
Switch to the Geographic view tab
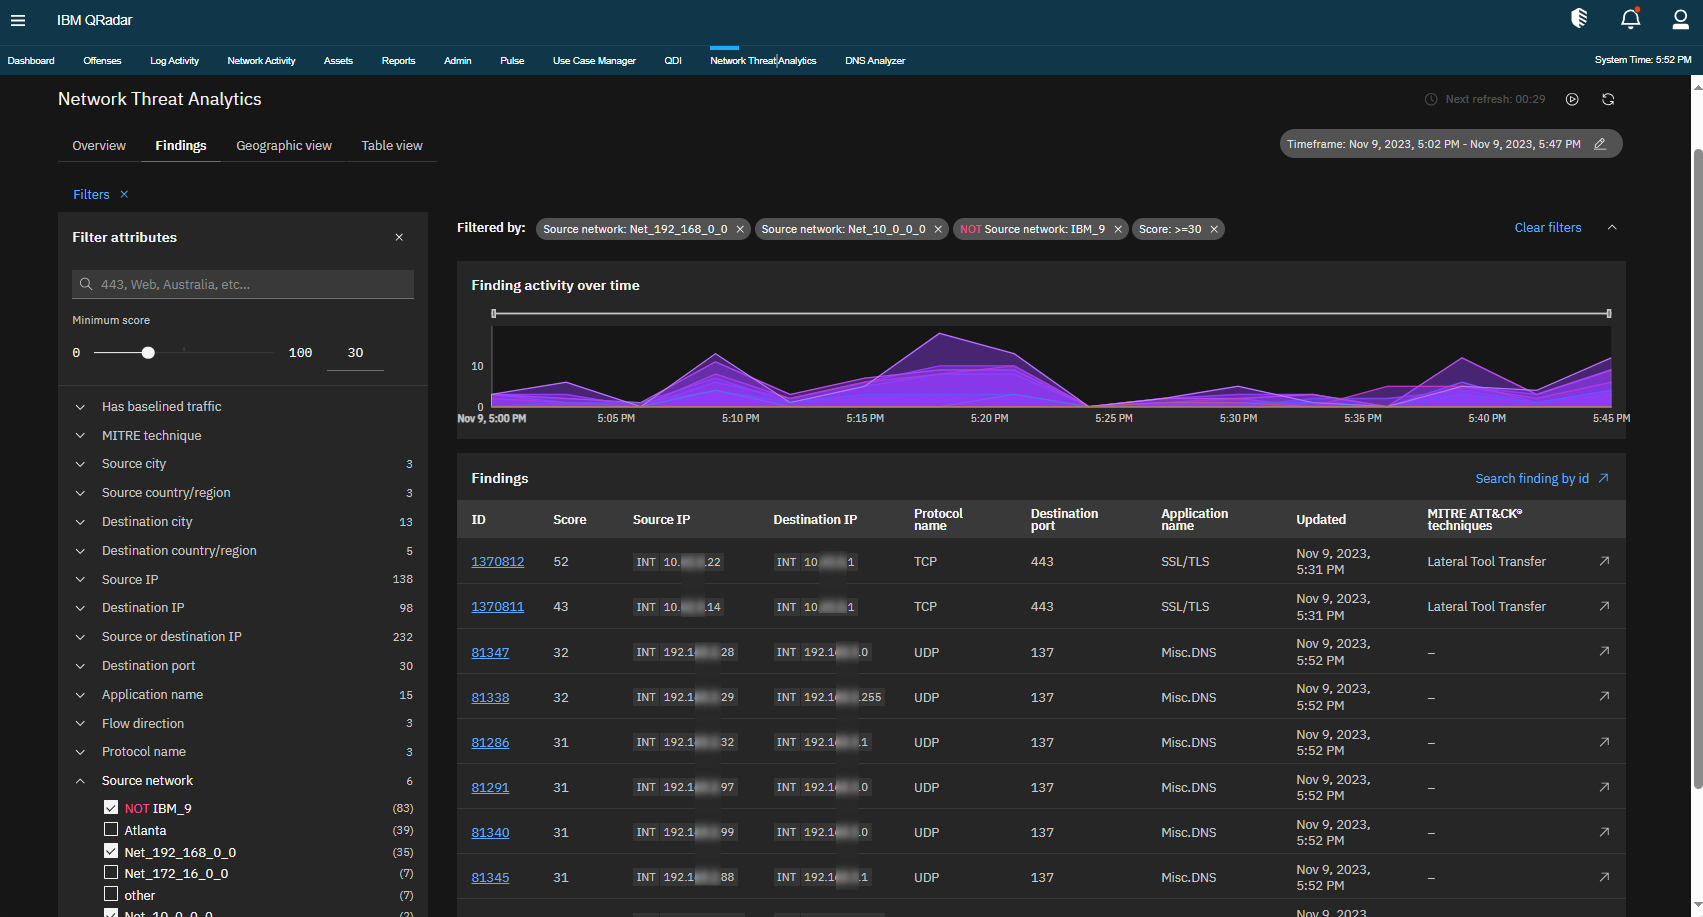click(x=284, y=145)
